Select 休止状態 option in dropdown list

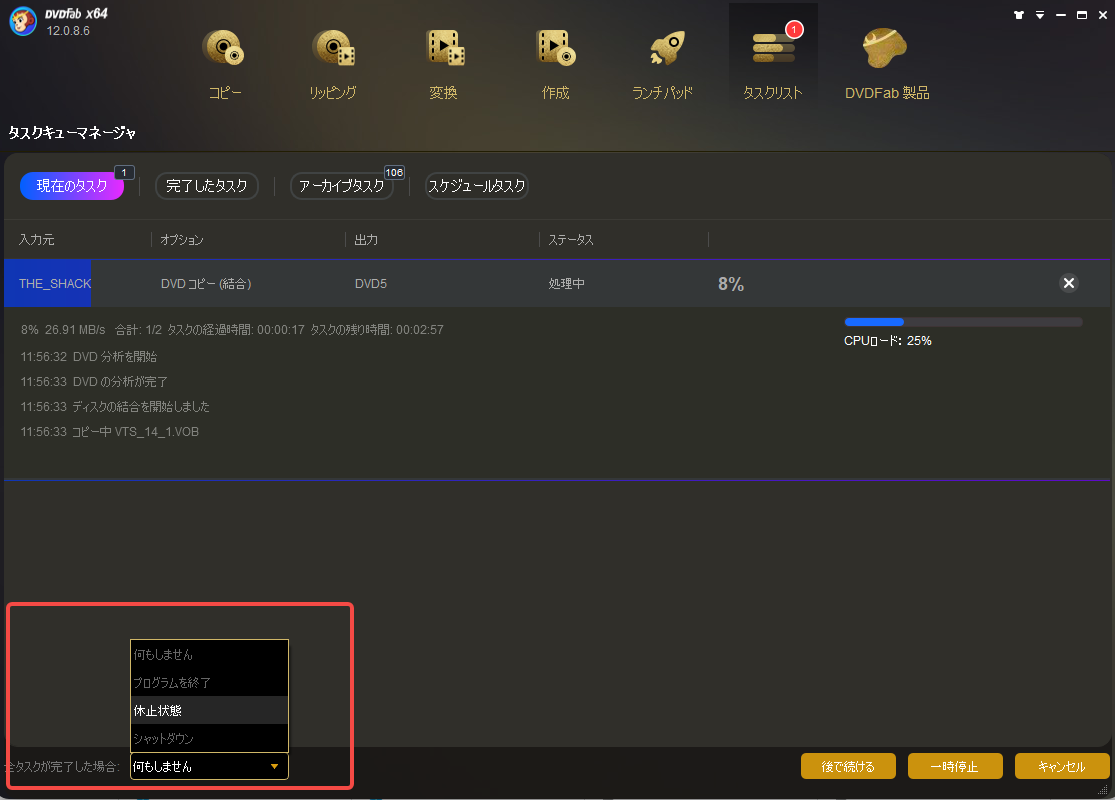pyautogui.click(x=209, y=710)
